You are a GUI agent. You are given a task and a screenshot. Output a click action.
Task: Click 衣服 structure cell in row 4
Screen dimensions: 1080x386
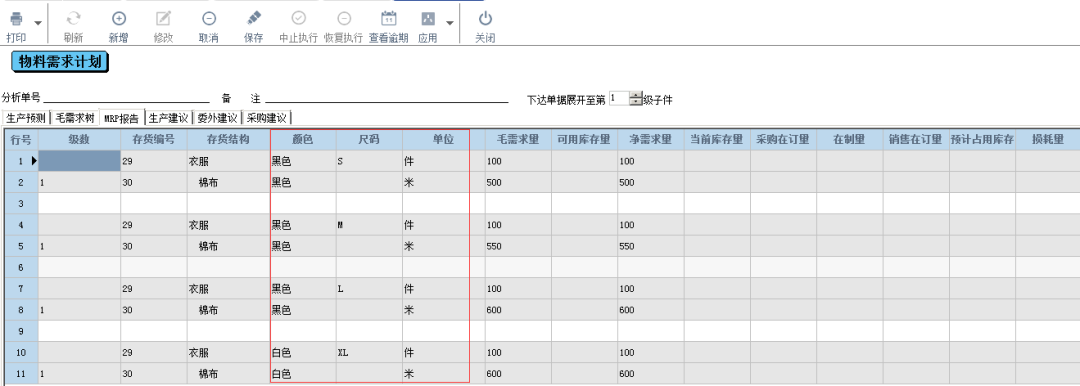[x=228, y=225]
